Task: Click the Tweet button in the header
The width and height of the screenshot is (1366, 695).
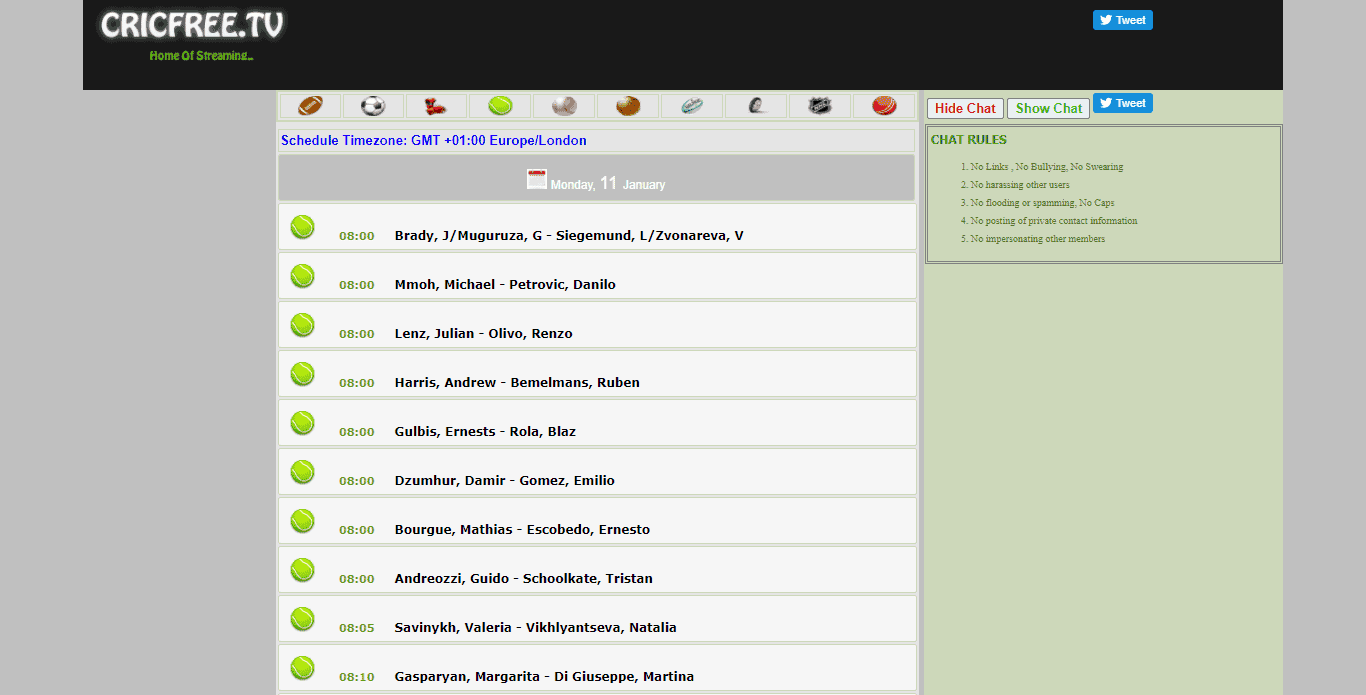Action: coord(1122,20)
